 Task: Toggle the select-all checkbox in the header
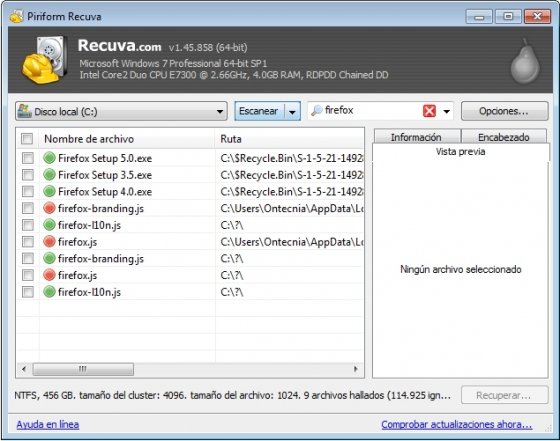click(27, 139)
